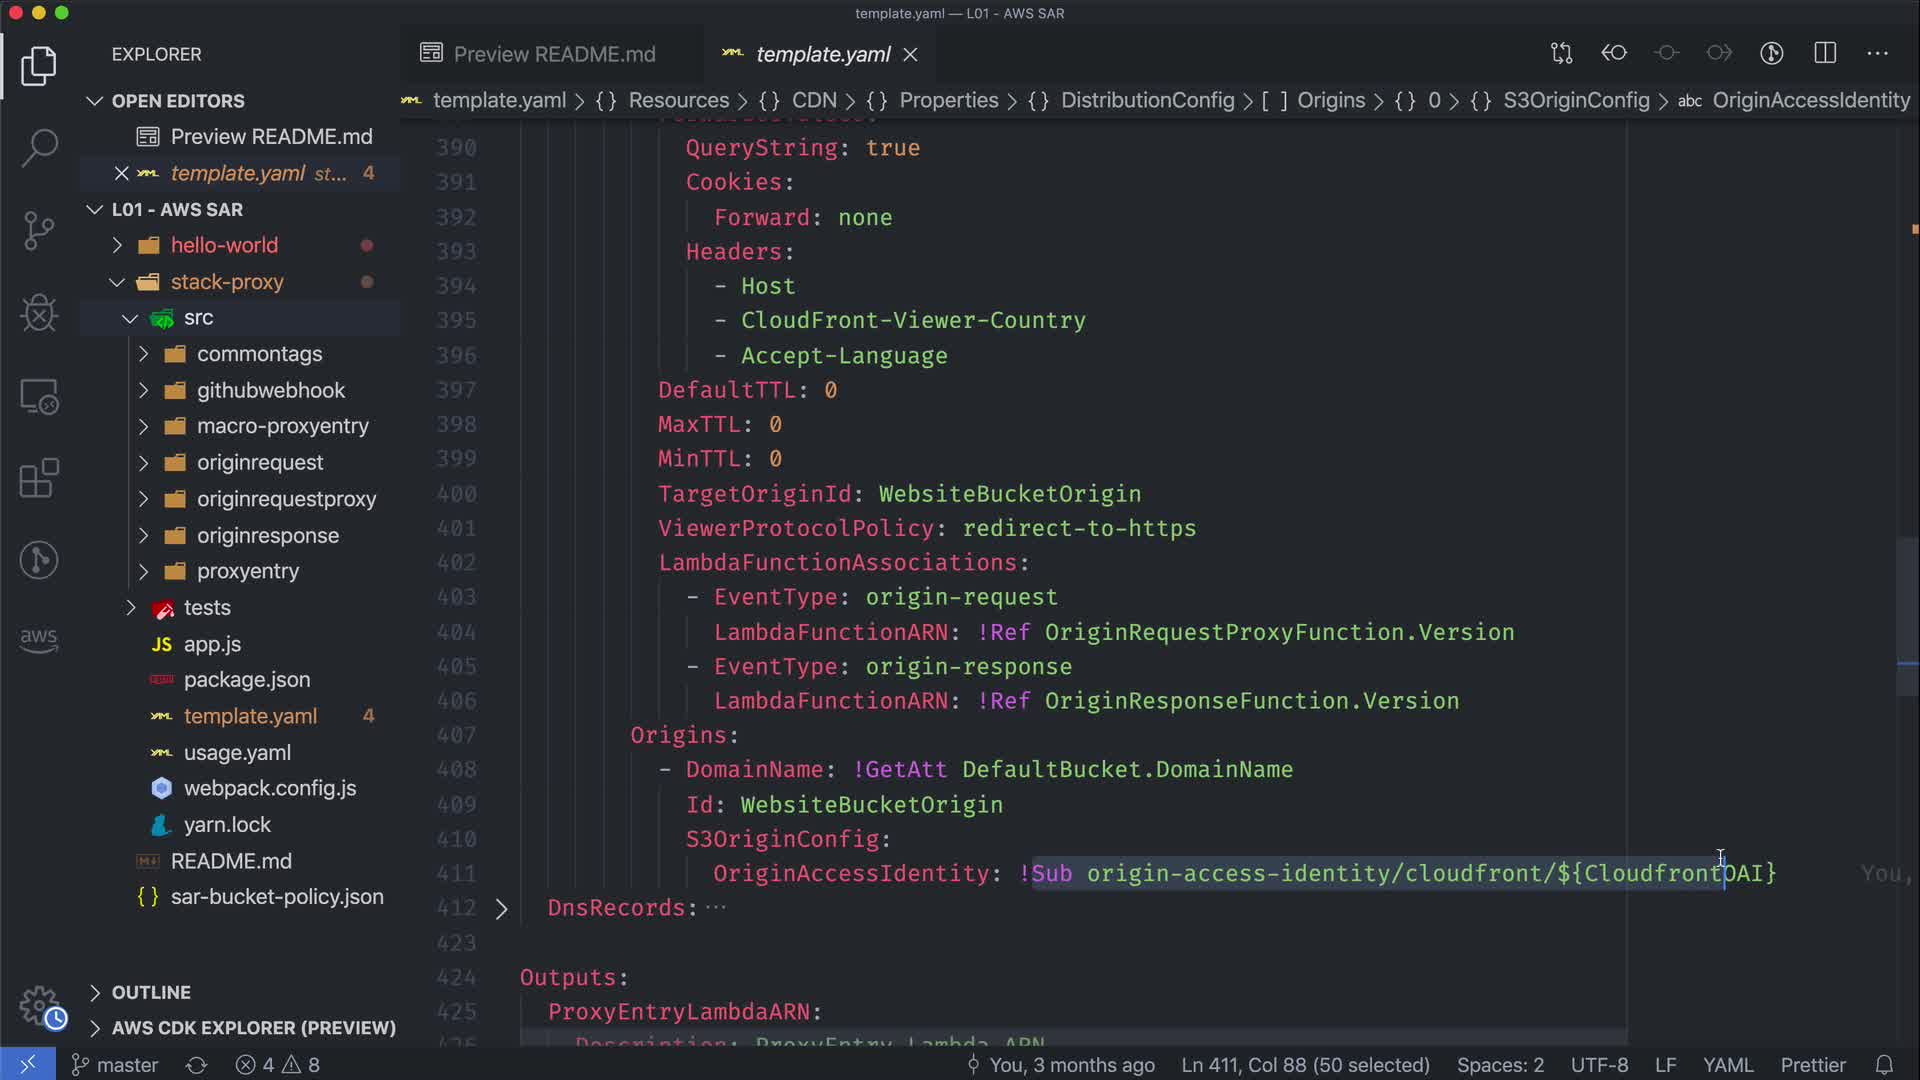Open the notifications bell in status bar

coord(1884,1065)
